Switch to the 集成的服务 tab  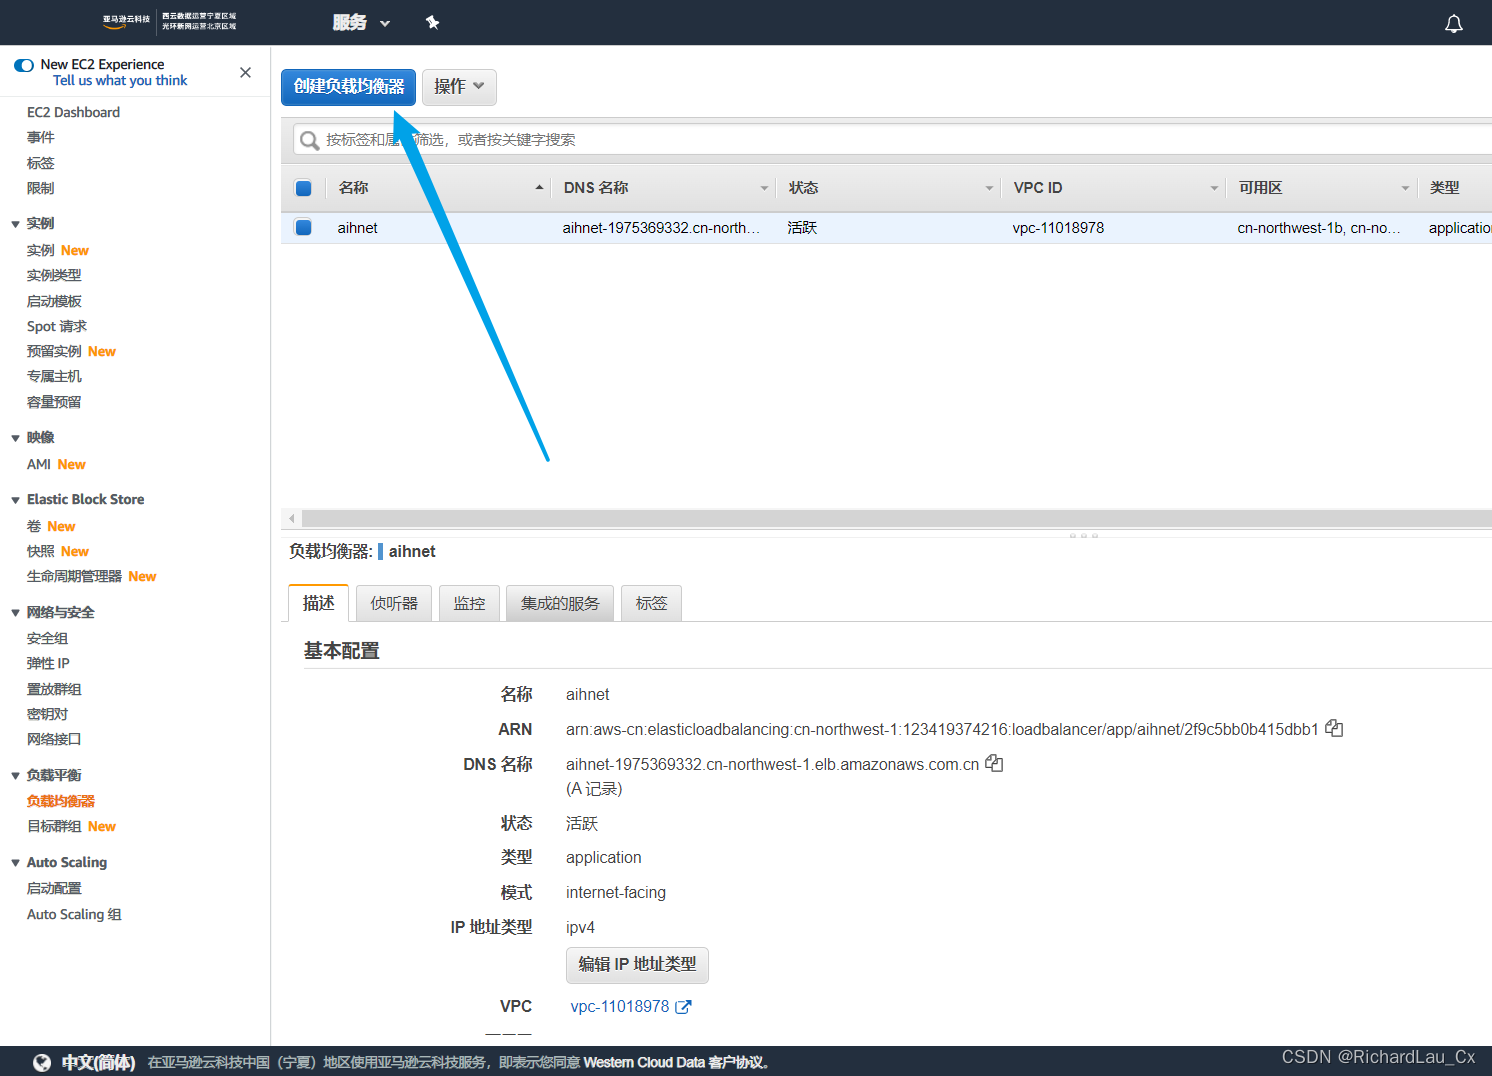(560, 603)
